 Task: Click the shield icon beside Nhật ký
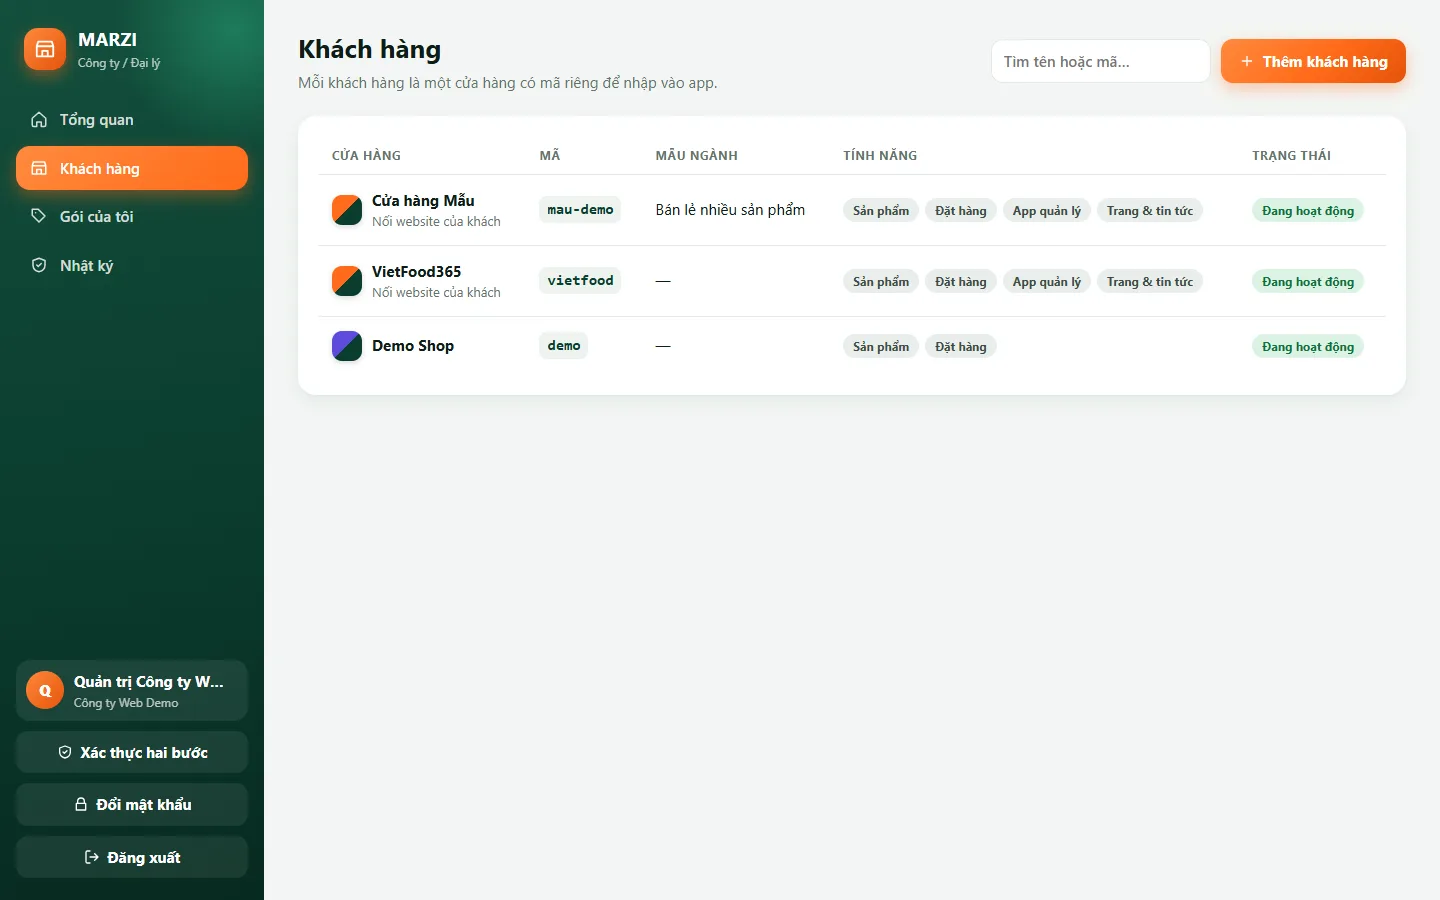pyautogui.click(x=39, y=265)
